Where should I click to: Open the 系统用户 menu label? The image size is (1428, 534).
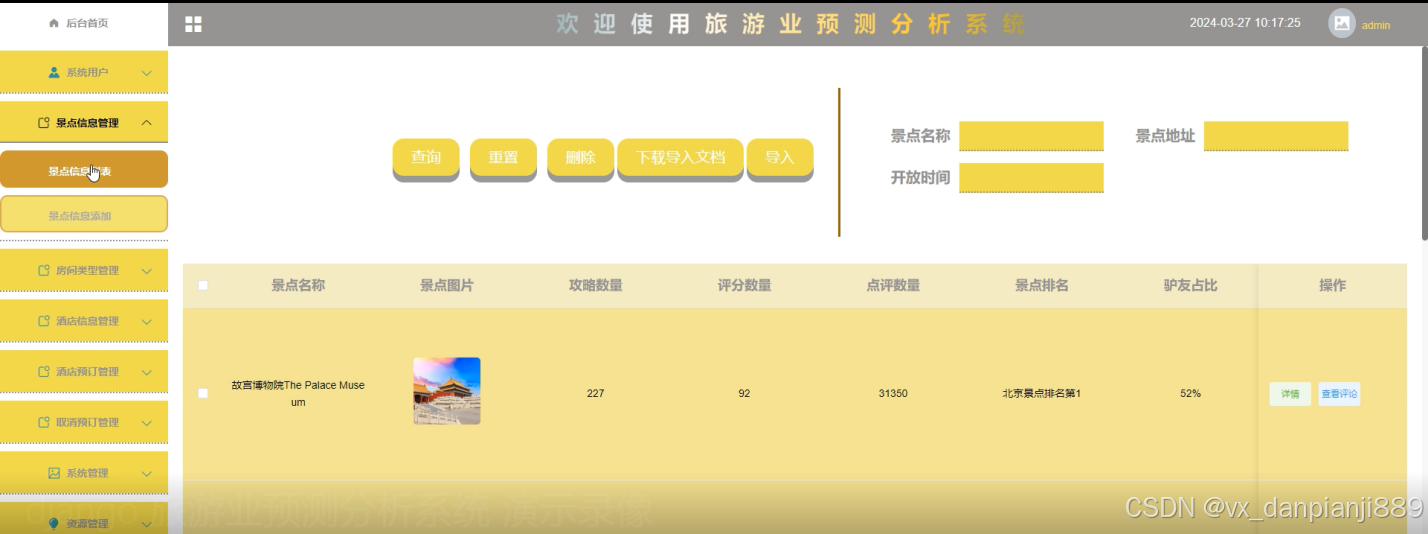(87, 73)
